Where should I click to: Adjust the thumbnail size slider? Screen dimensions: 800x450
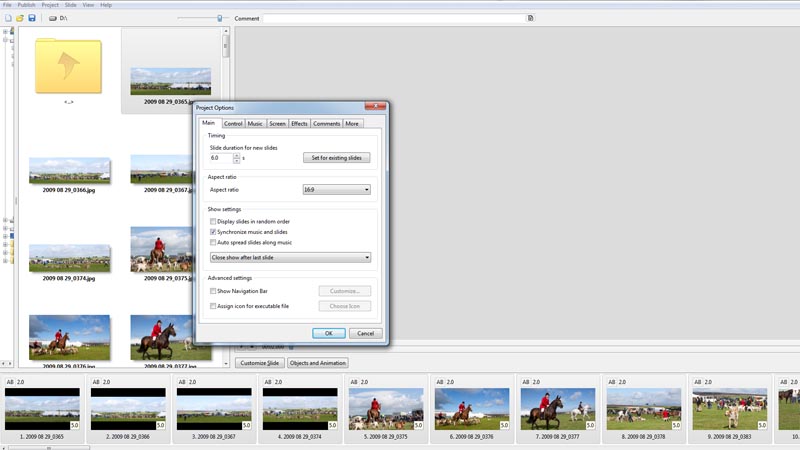point(220,18)
